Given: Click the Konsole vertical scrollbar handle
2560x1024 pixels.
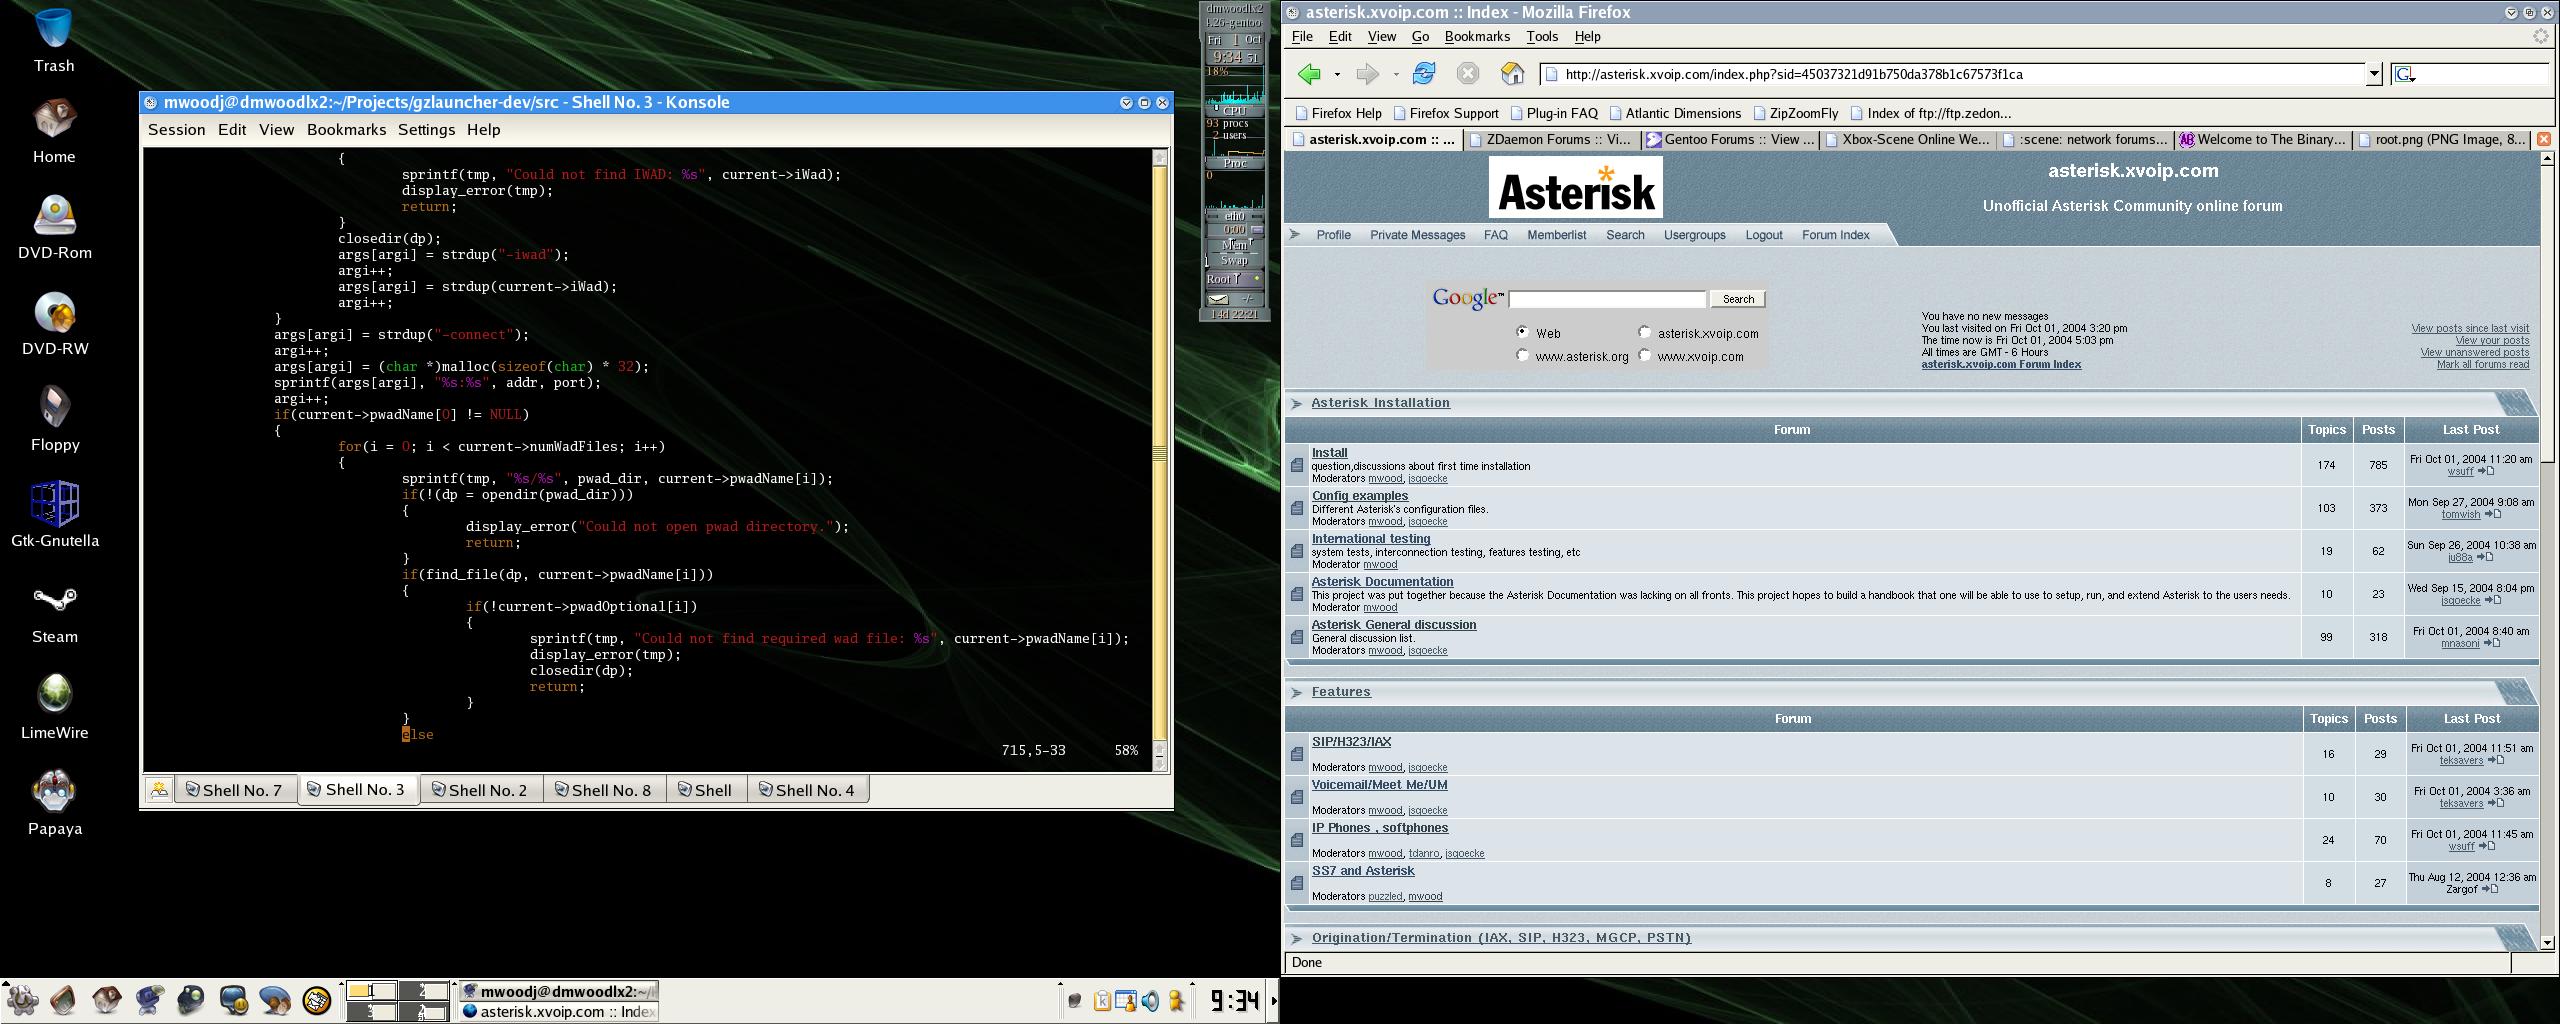Looking at the screenshot, I should tap(1160, 453).
